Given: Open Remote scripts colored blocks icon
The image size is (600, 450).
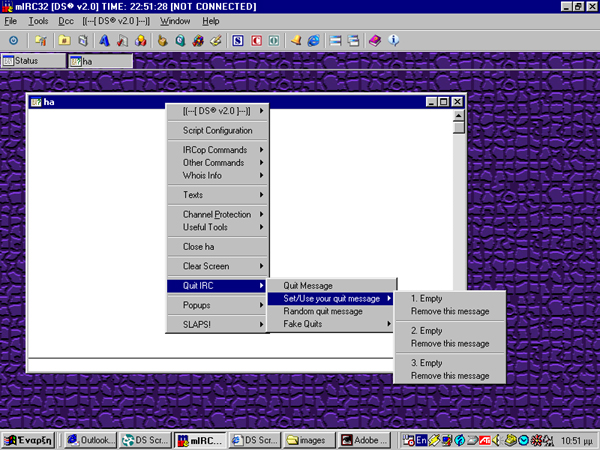Looking at the screenshot, I should [x=141, y=40].
